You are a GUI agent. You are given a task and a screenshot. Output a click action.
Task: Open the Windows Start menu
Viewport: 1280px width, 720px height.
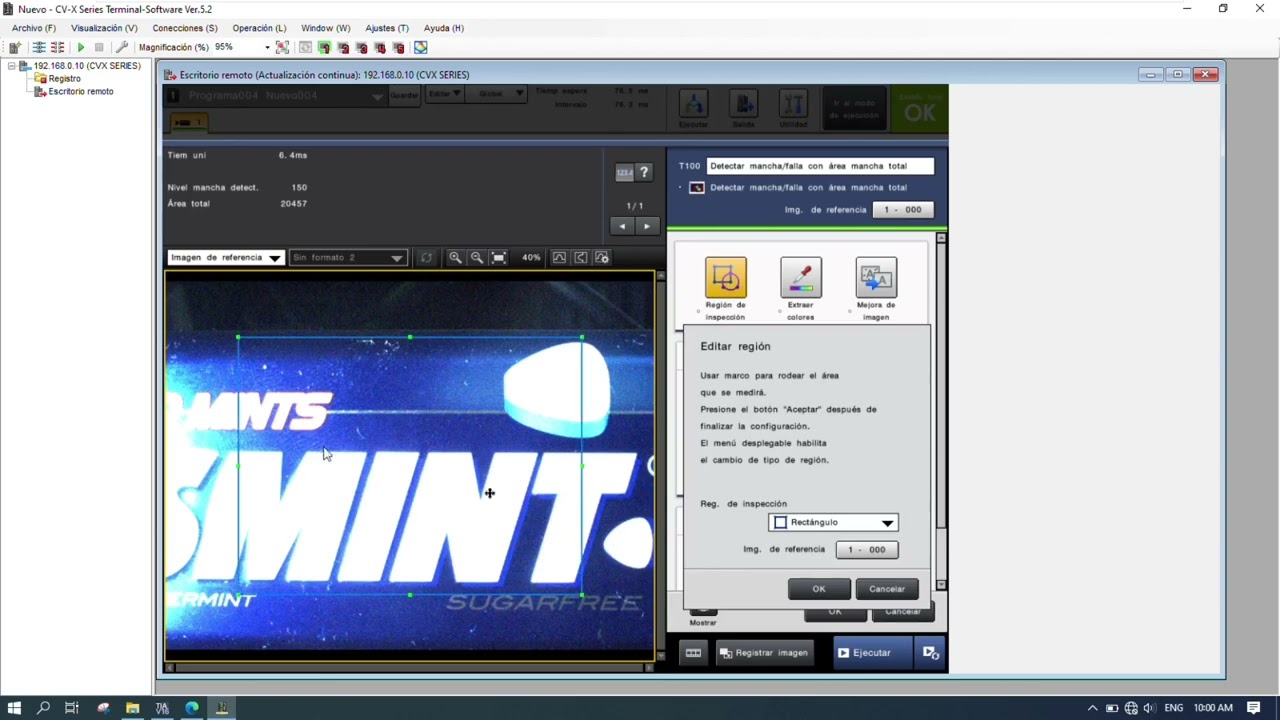coord(14,708)
